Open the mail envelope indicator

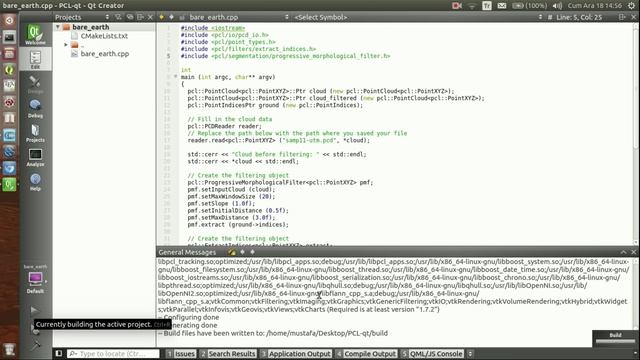502,6
